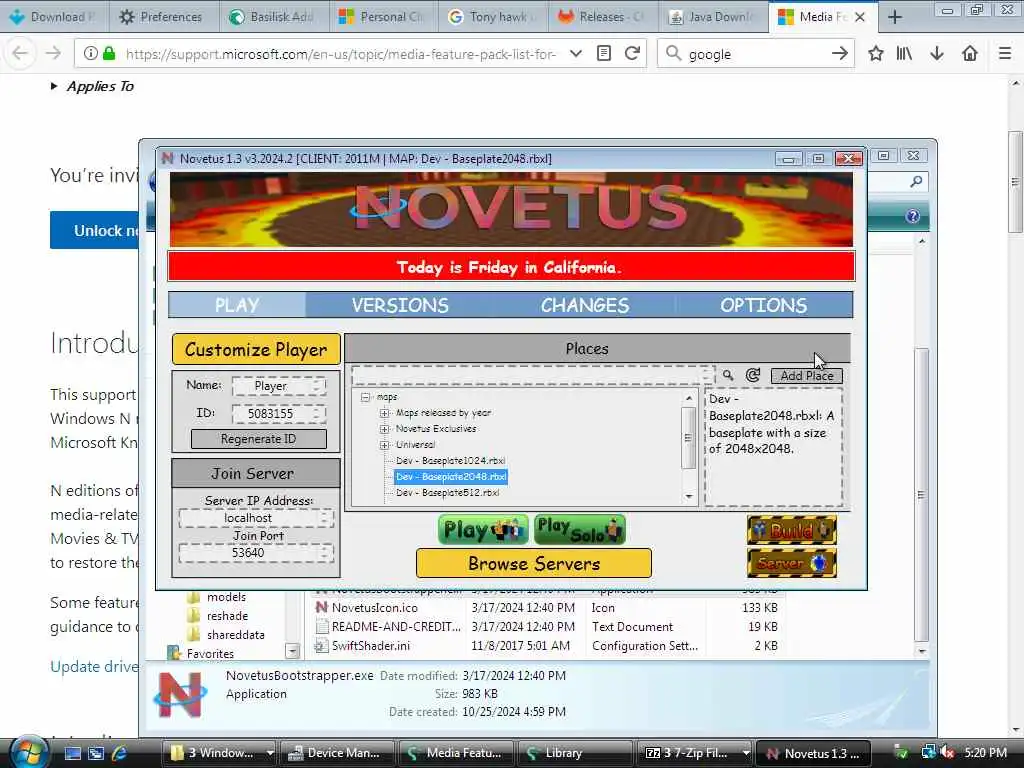1024x768 pixels.
Task: Switch to the OPTIONS tab
Action: pyautogui.click(x=763, y=305)
